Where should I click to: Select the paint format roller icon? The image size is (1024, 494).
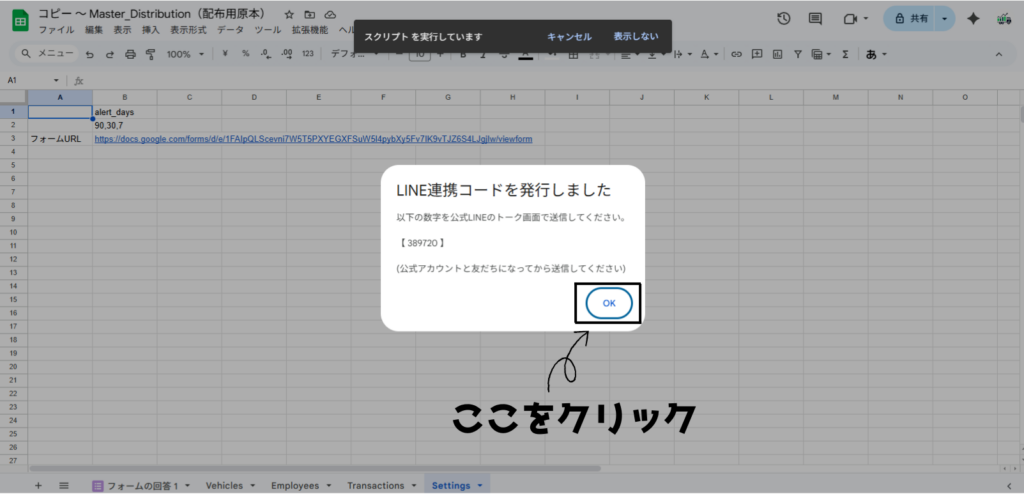[x=149, y=54]
